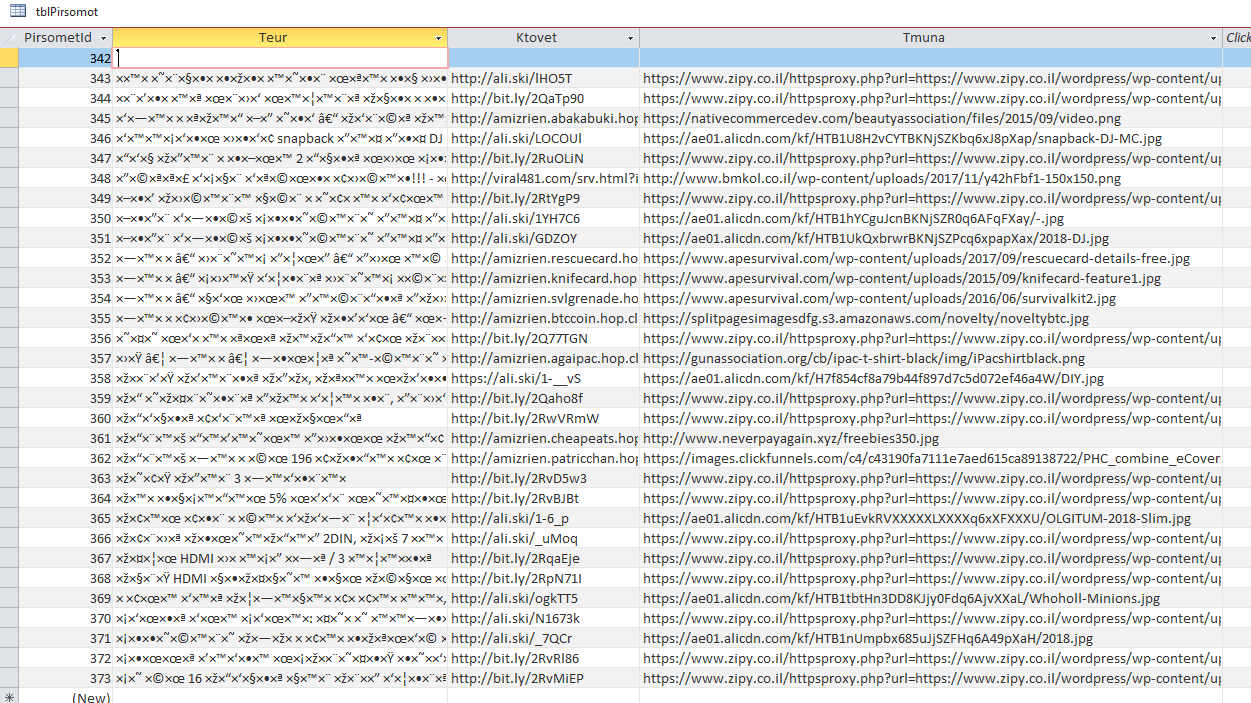Screen dimensions: 1251x703
Task: Click the Teur cell containing 'snapback' text
Action: pos(280,138)
